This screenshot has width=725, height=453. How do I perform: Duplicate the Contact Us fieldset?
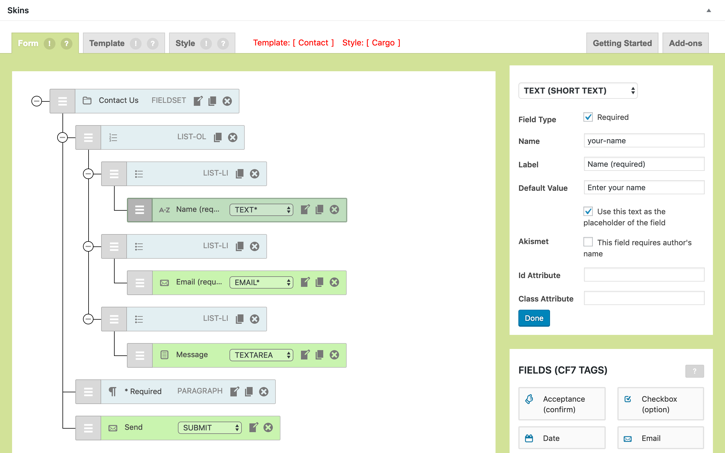point(212,101)
